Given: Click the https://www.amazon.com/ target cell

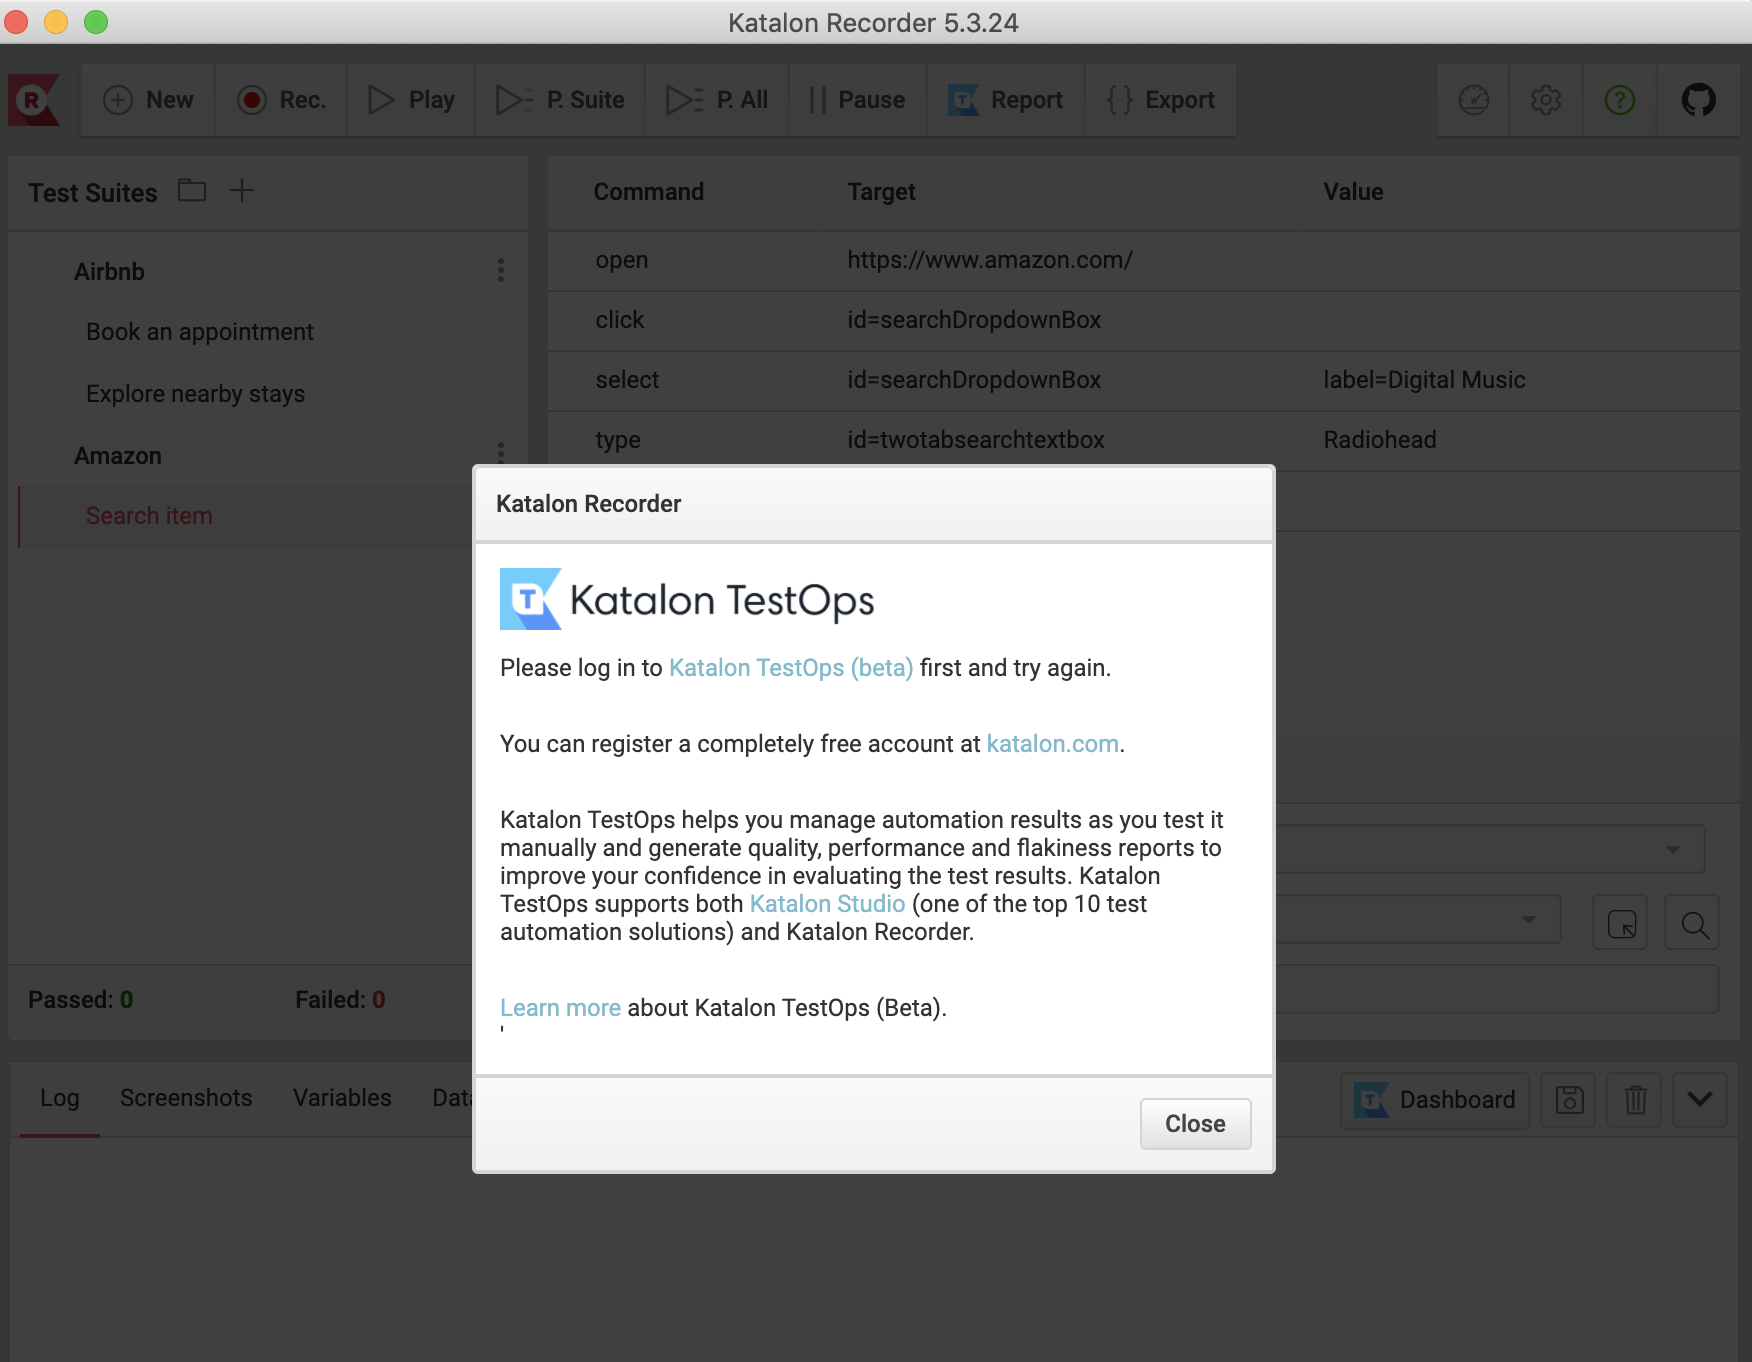Looking at the screenshot, I should coord(990,260).
